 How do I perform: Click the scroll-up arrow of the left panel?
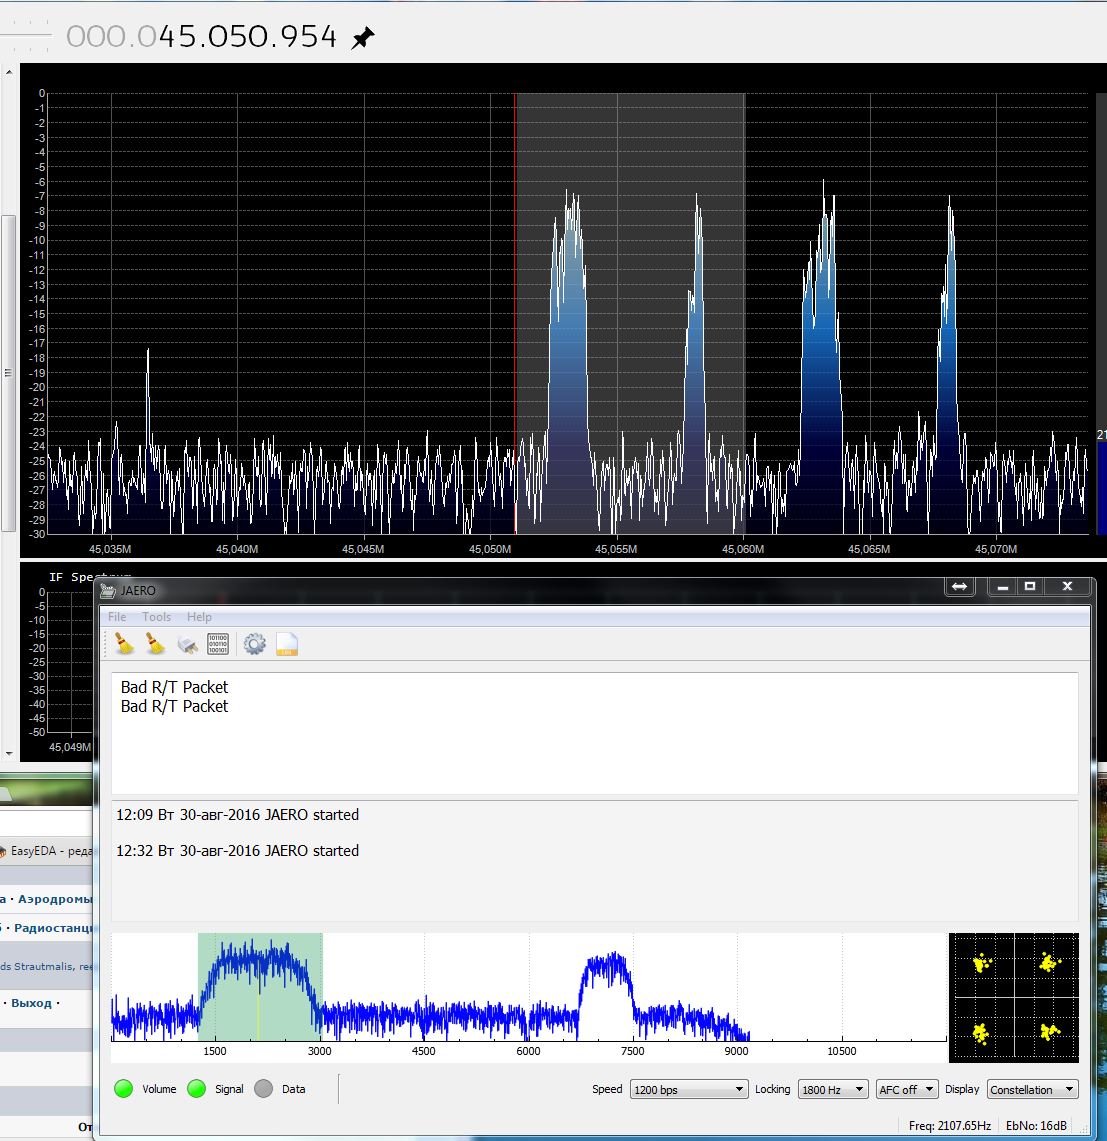pos(9,72)
